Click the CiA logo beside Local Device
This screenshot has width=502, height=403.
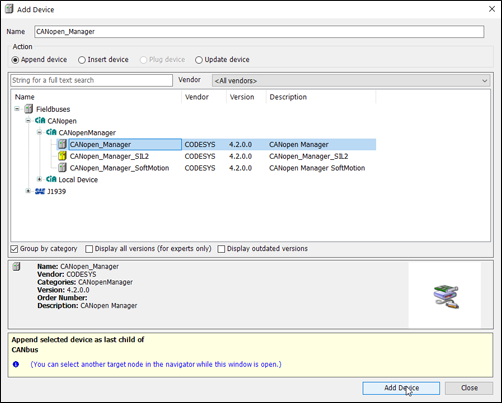(51, 179)
